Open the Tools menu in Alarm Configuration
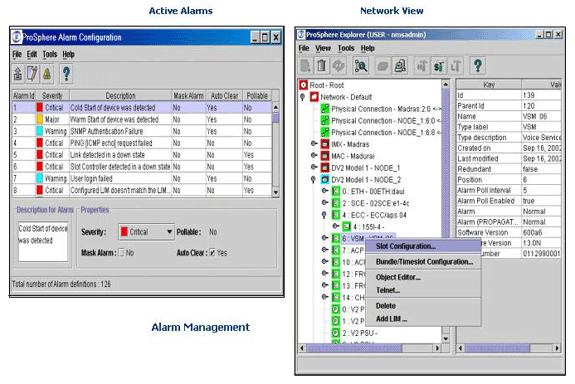 50,54
